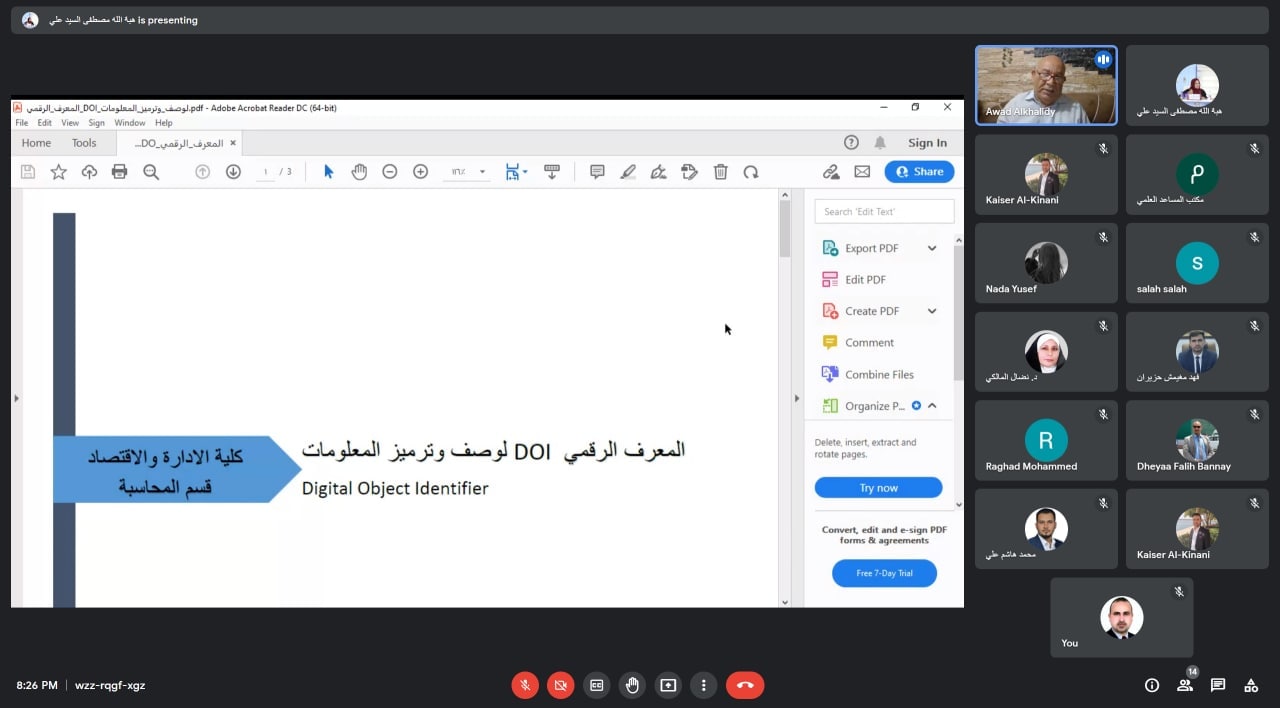Image resolution: width=1280 pixels, height=708 pixels.
Task: Open the Window menu
Action: pos(129,123)
